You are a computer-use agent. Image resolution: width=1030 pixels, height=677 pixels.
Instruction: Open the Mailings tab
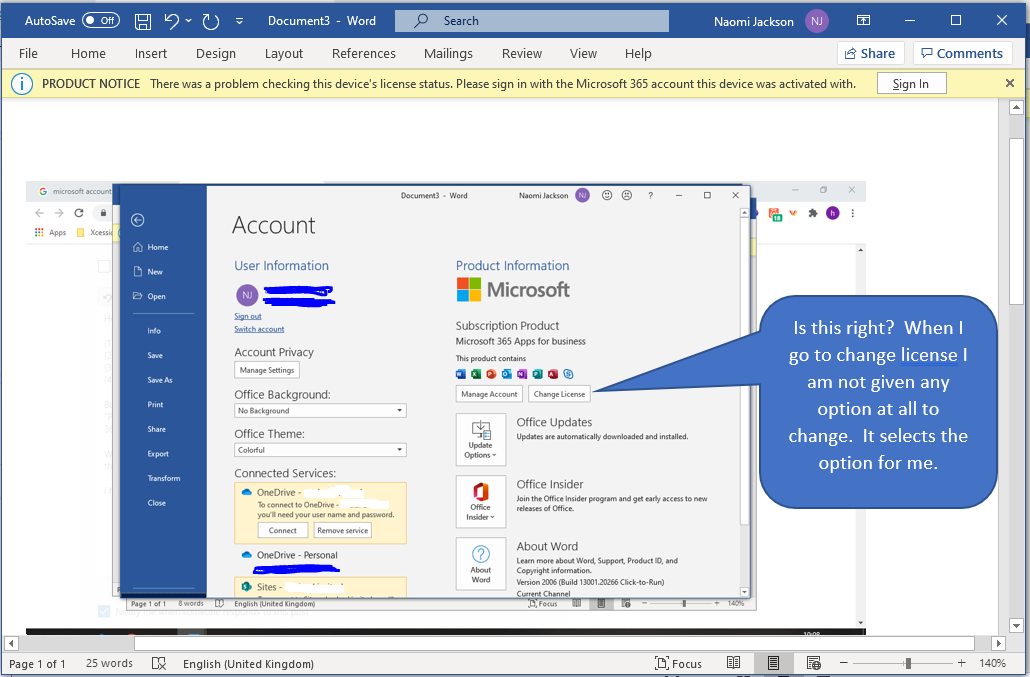point(448,53)
